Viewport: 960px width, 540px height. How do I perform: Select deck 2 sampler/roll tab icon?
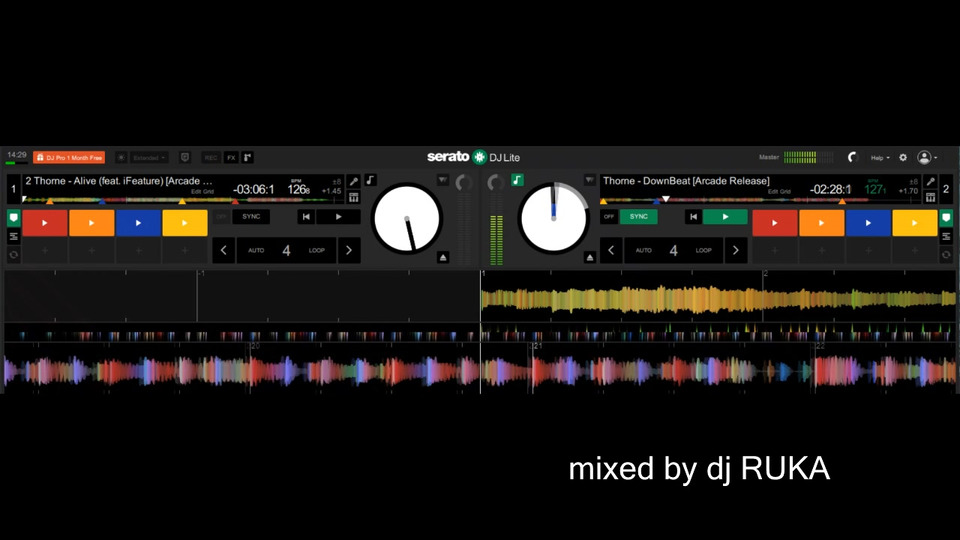tap(946, 254)
